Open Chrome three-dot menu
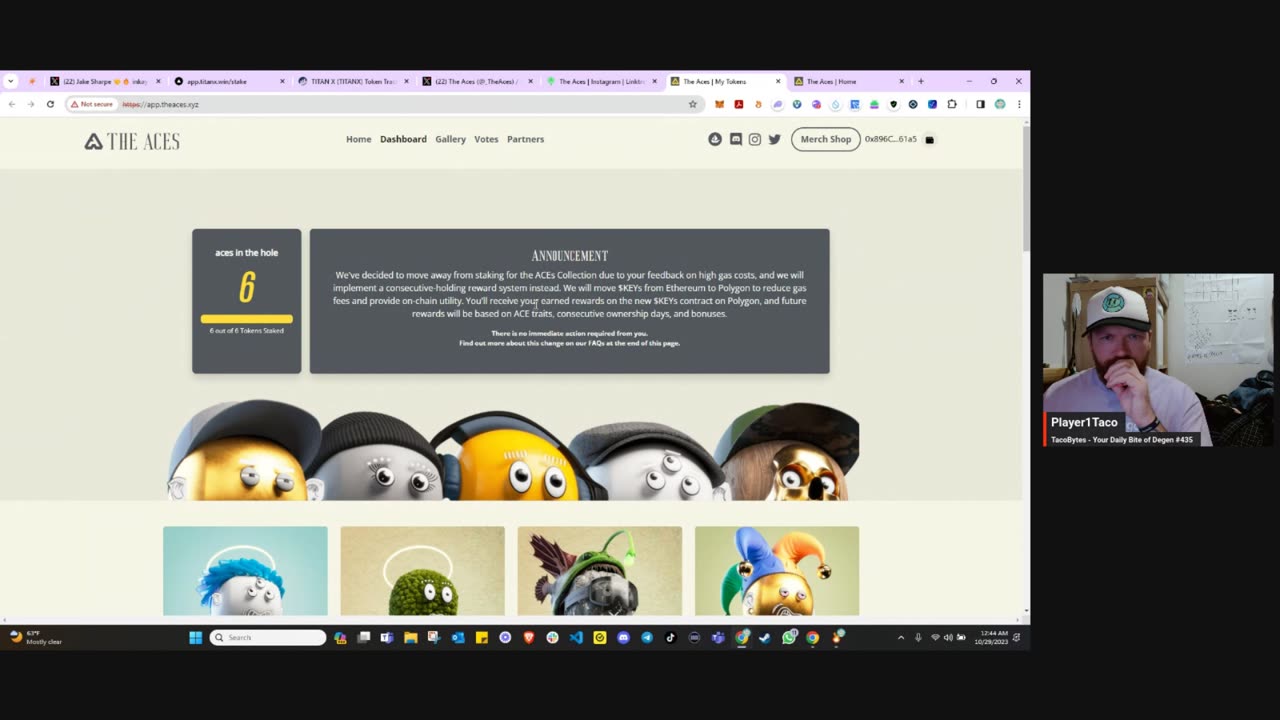Screen dimensions: 1280x720 [x=1019, y=104]
